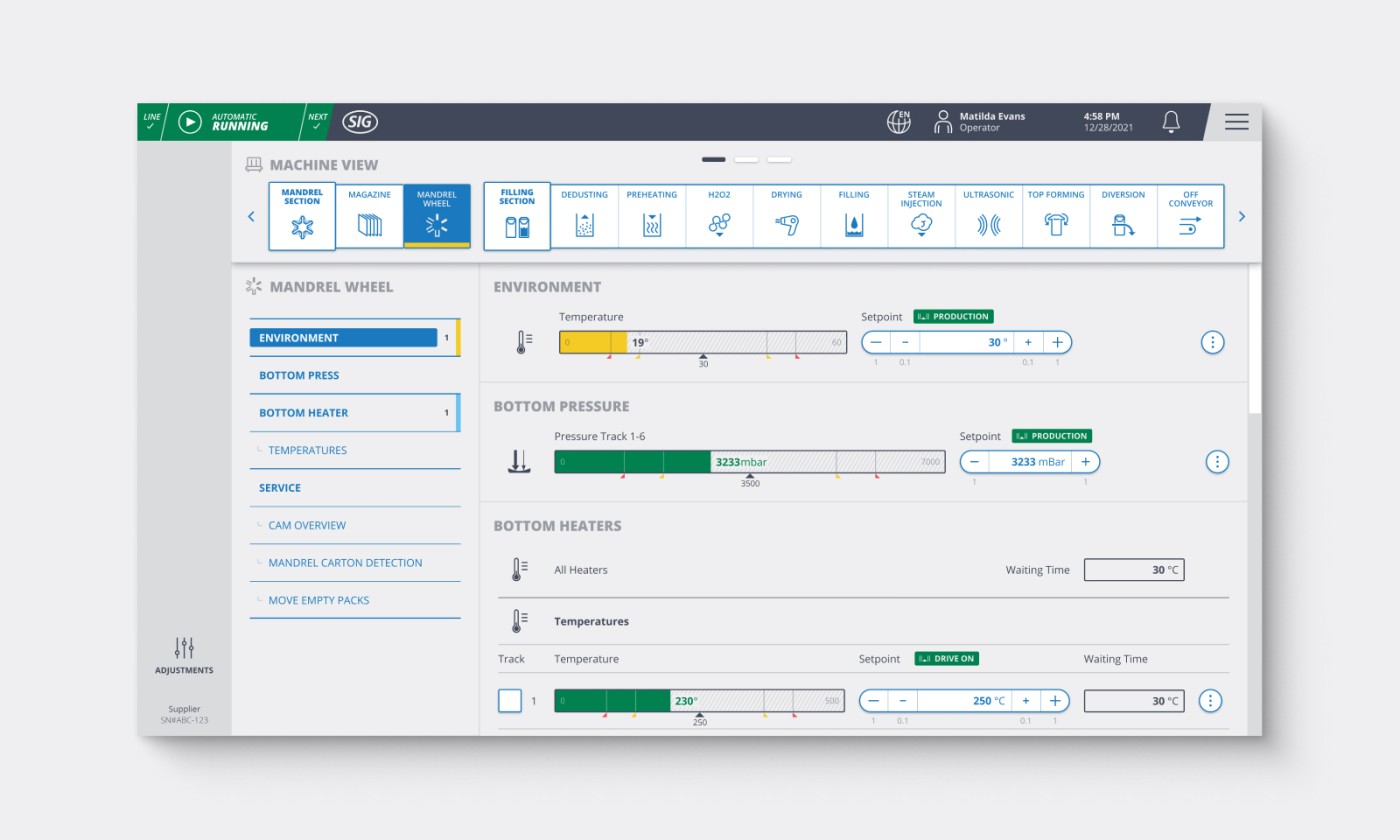
Task: Open Bottom Pressure three-dot options menu
Action: click(x=1216, y=462)
